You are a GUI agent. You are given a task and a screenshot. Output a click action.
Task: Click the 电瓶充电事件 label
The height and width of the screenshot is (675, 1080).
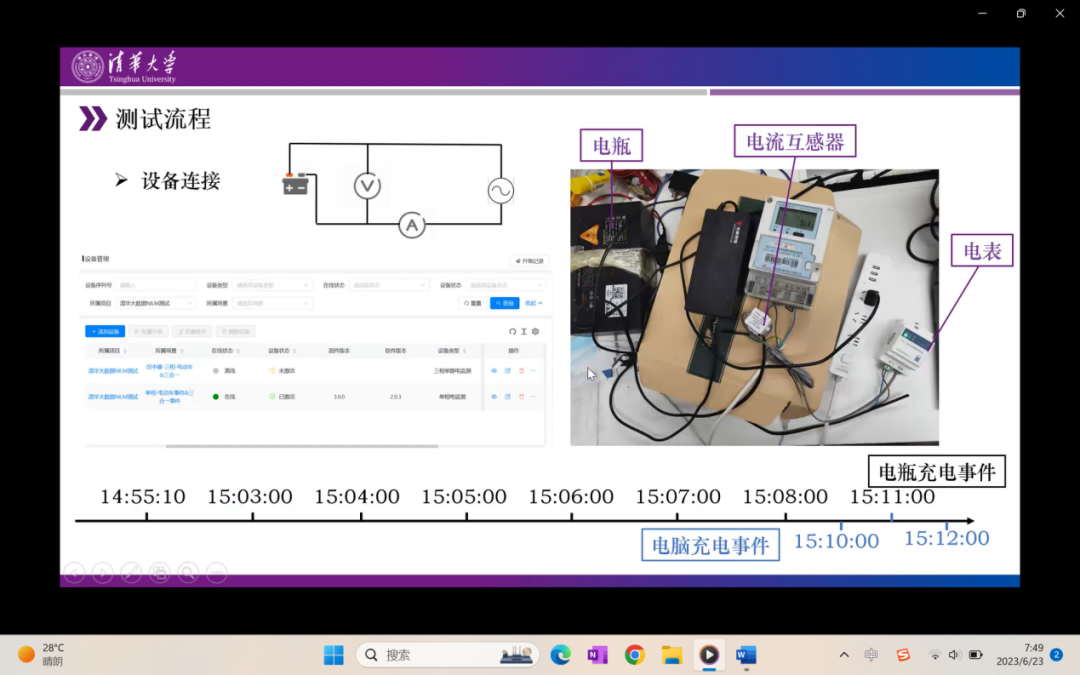pyautogui.click(x=937, y=471)
